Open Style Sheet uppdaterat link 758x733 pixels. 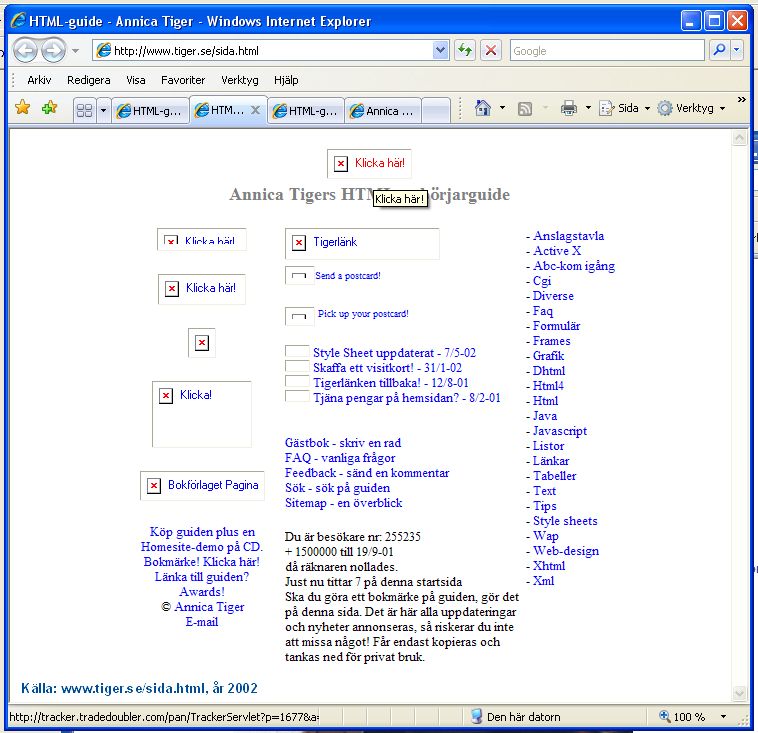click(x=394, y=353)
